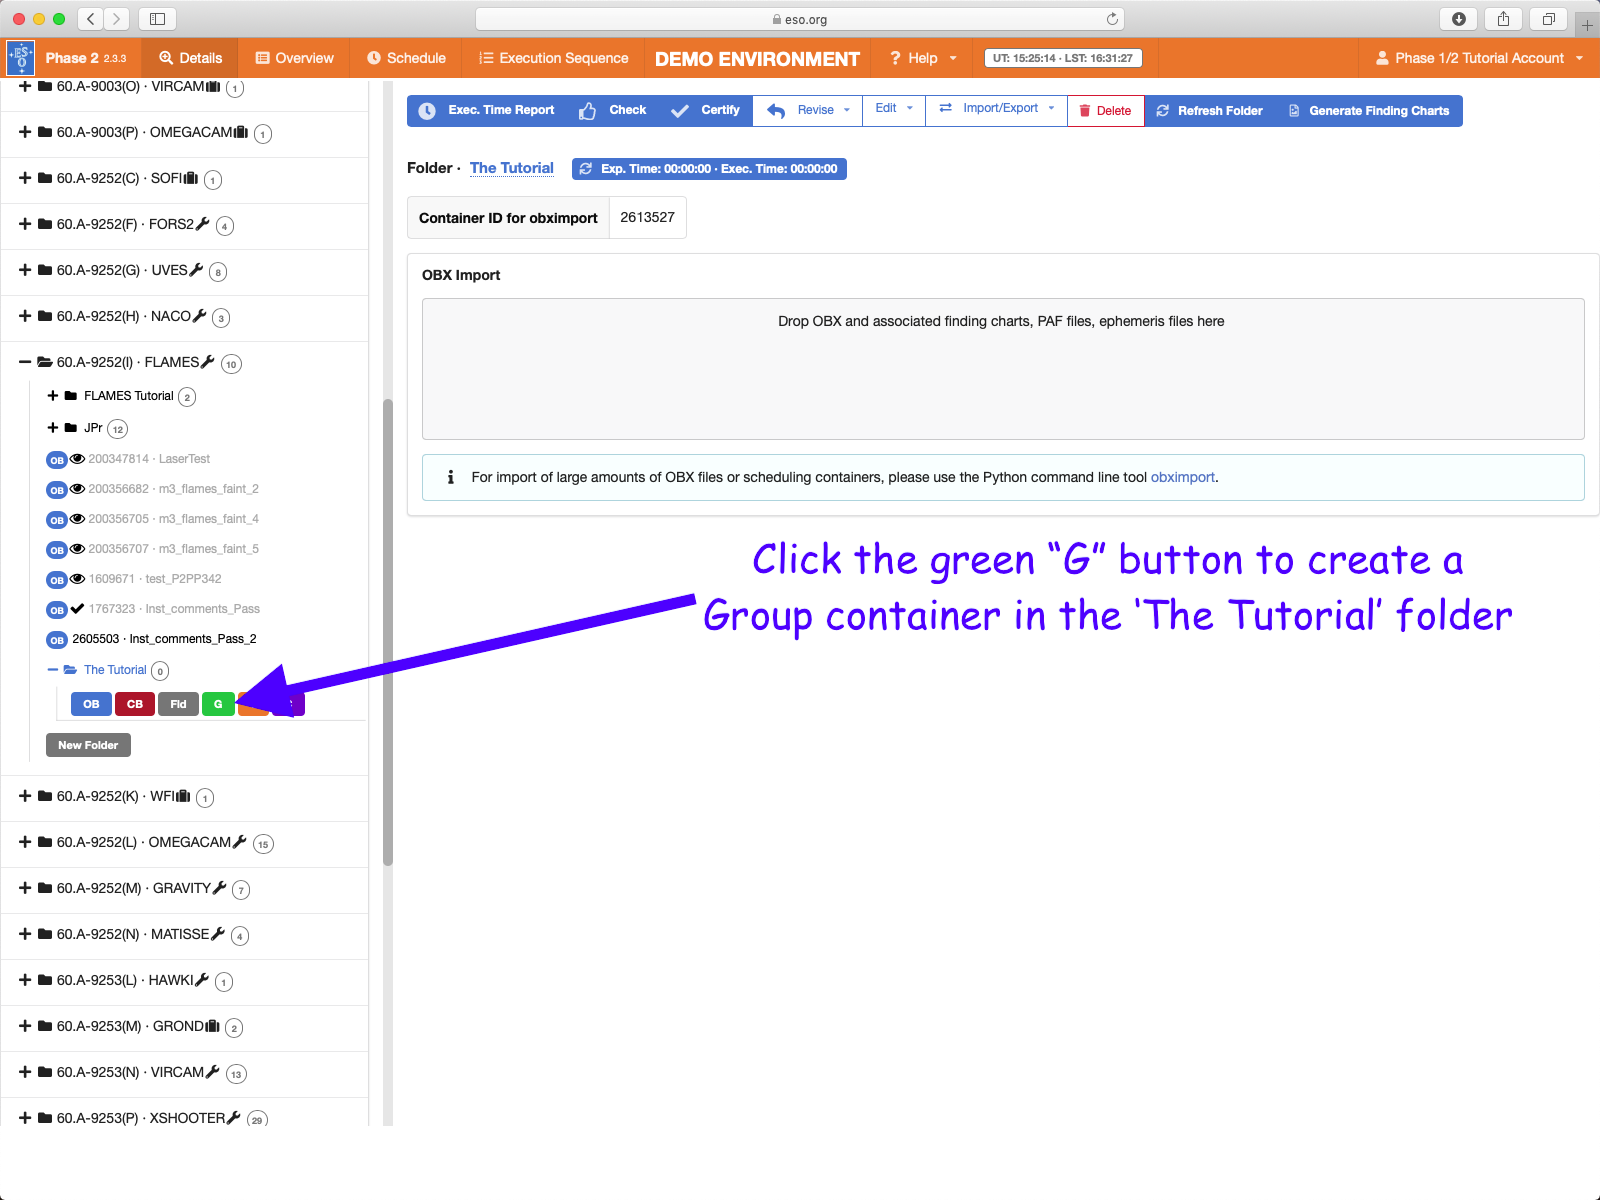Collapse the 60.A-9252(I) FLAMES run

coord(25,362)
